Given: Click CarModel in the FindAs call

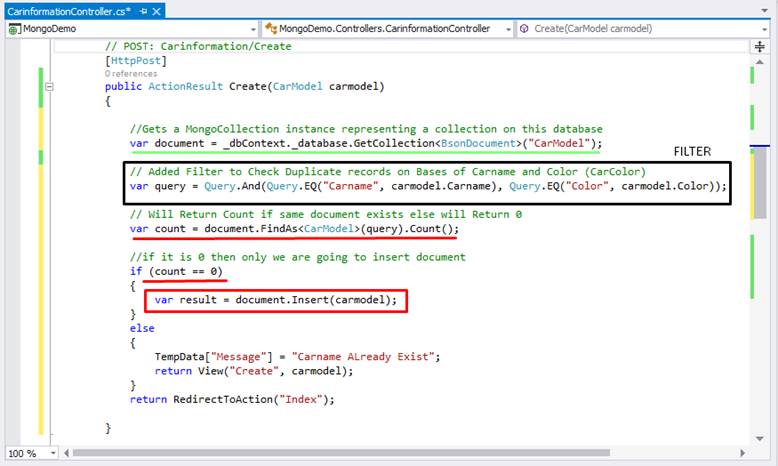Looking at the screenshot, I should click(328, 229).
